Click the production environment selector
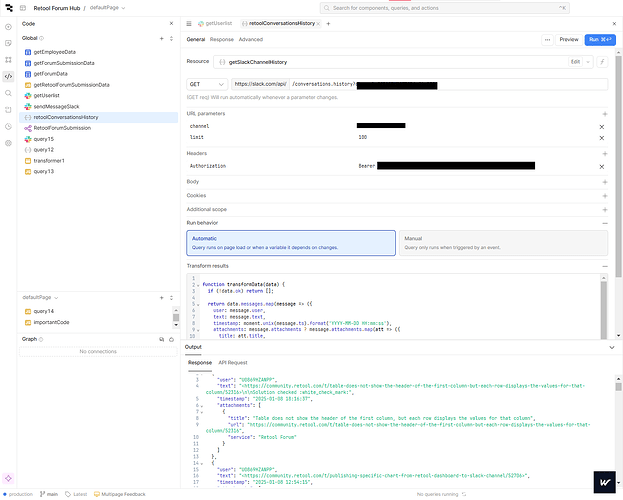The width and height of the screenshot is (623, 500). tap(18, 494)
